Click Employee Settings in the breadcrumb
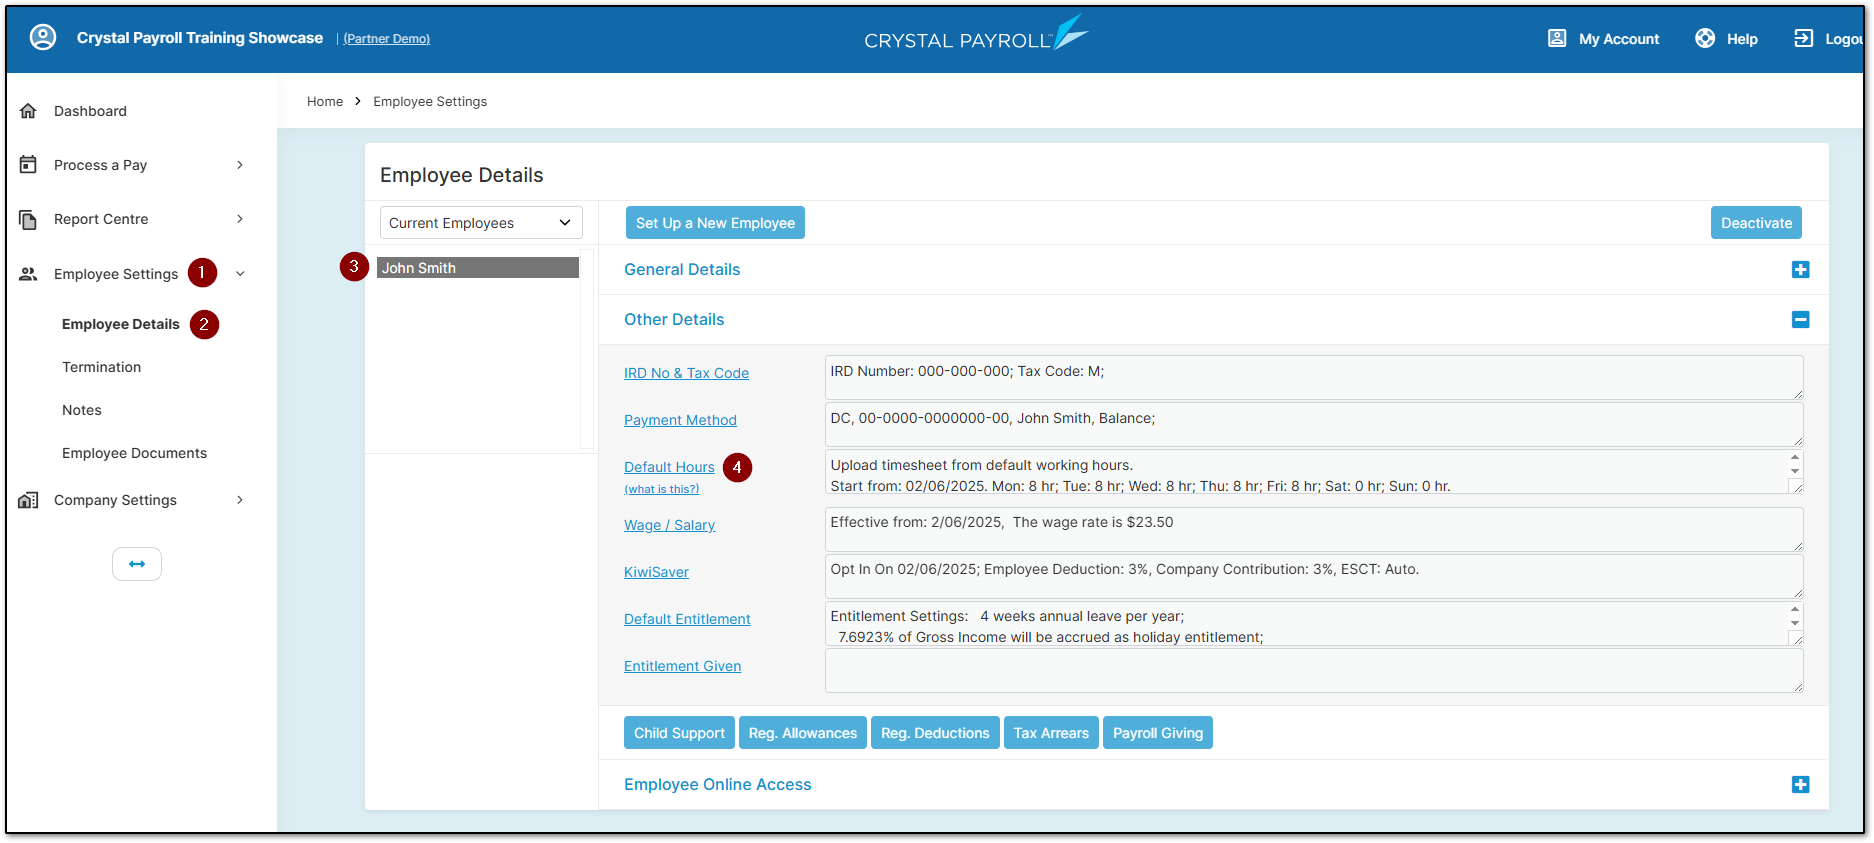 point(430,102)
